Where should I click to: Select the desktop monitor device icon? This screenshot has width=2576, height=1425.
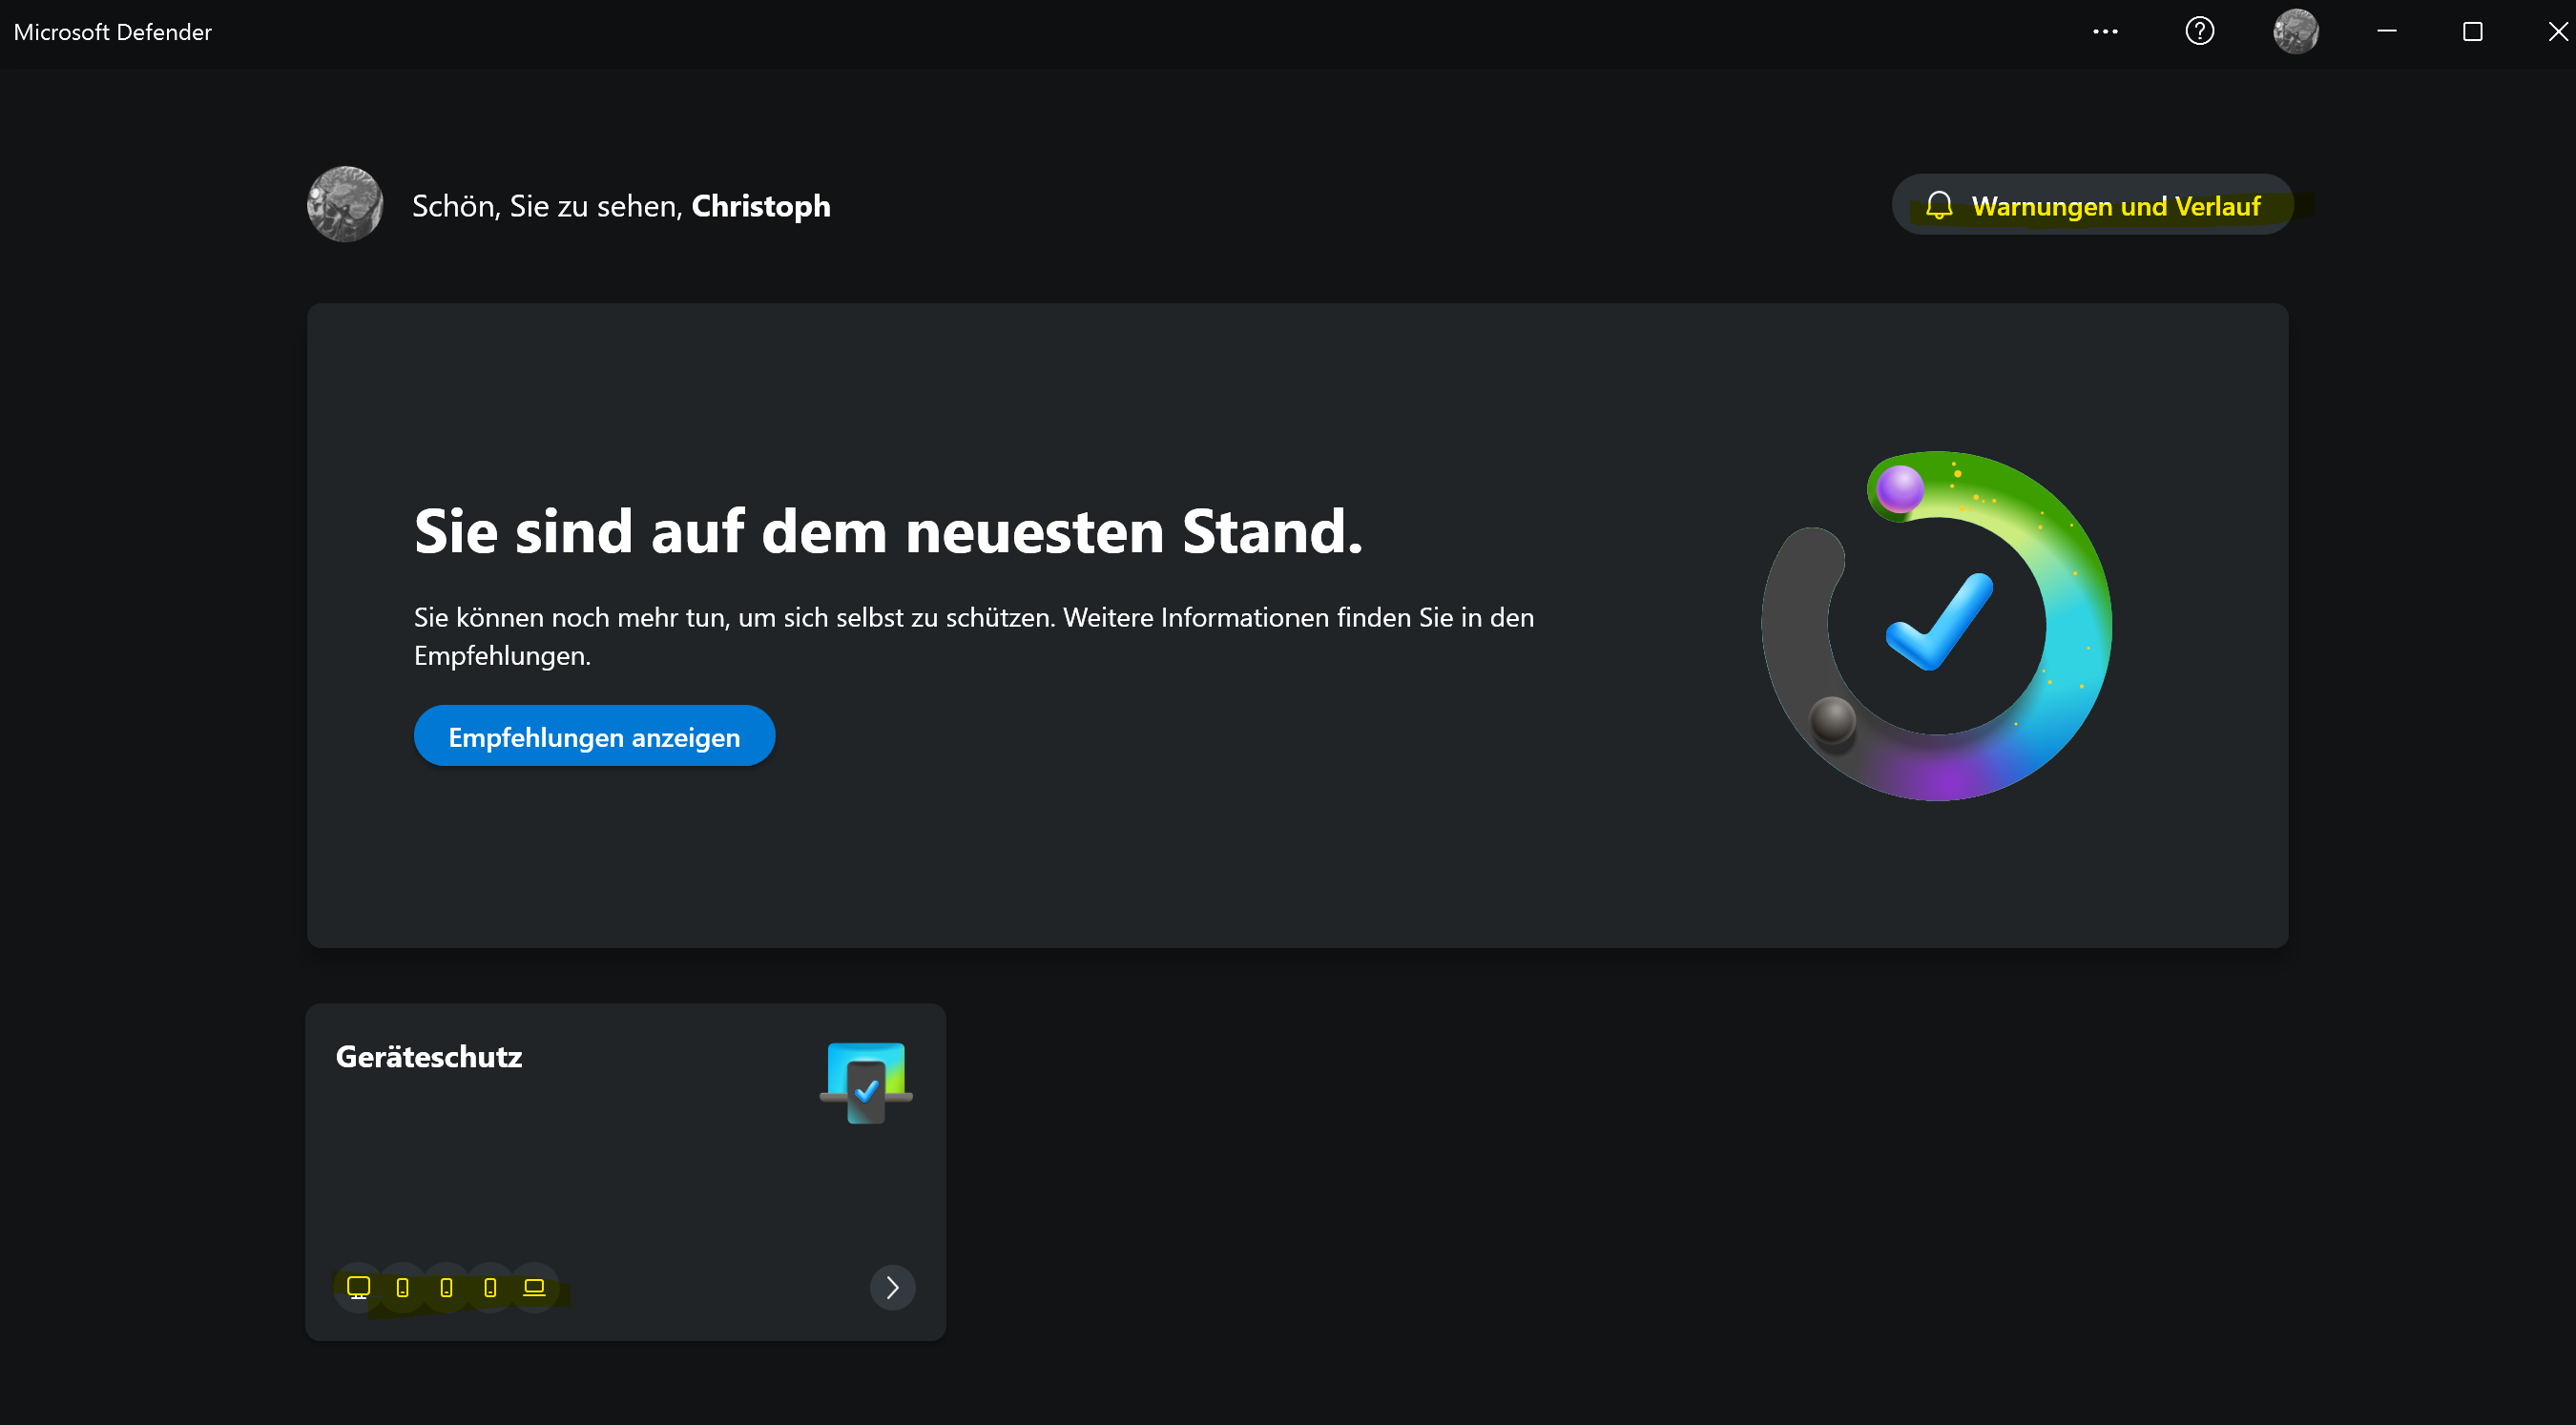(x=358, y=1287)
